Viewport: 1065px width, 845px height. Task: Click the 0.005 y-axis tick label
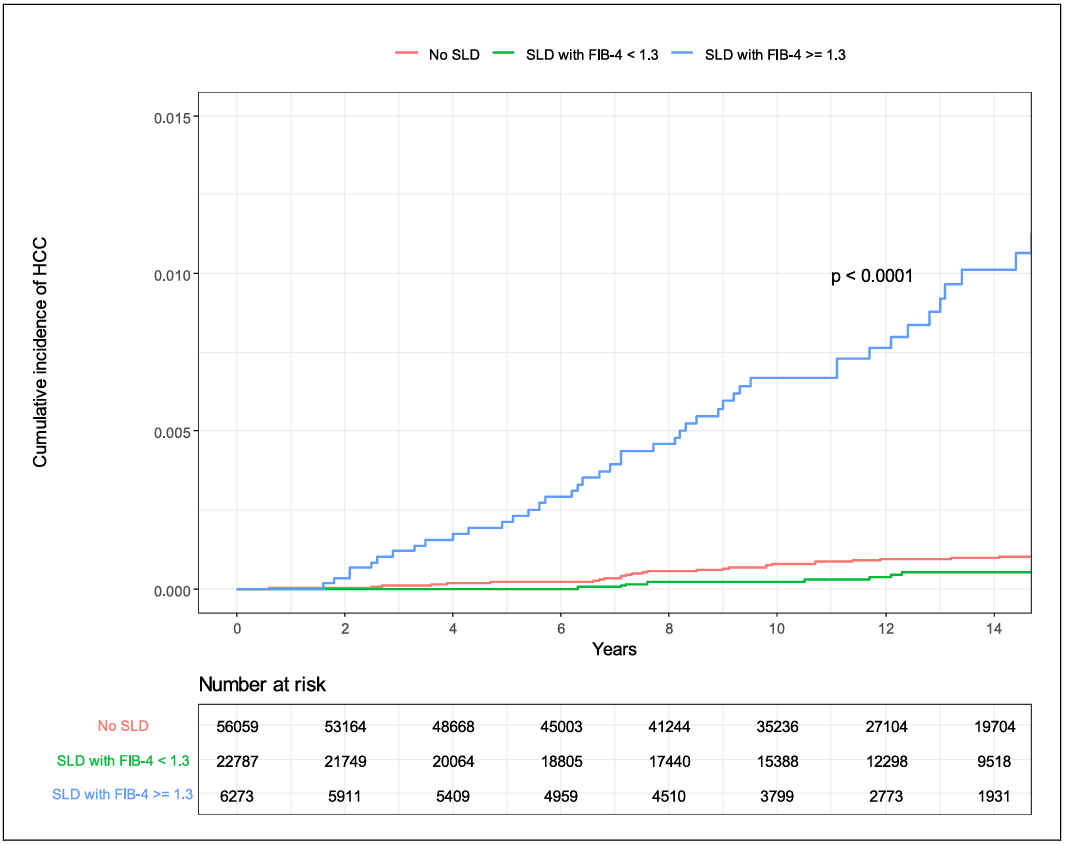click(x=176, y=432)
